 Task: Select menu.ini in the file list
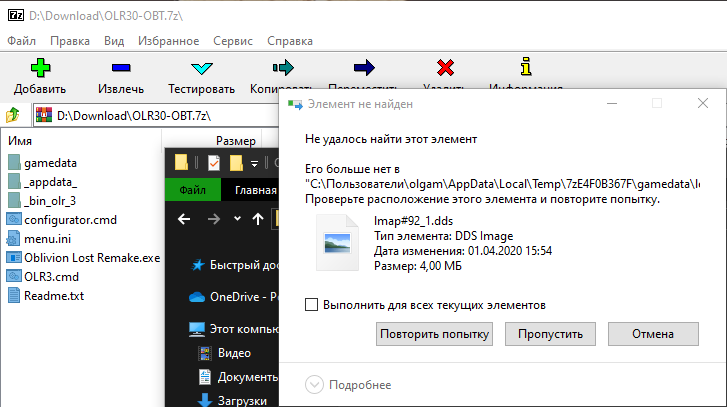click(39, 239)
